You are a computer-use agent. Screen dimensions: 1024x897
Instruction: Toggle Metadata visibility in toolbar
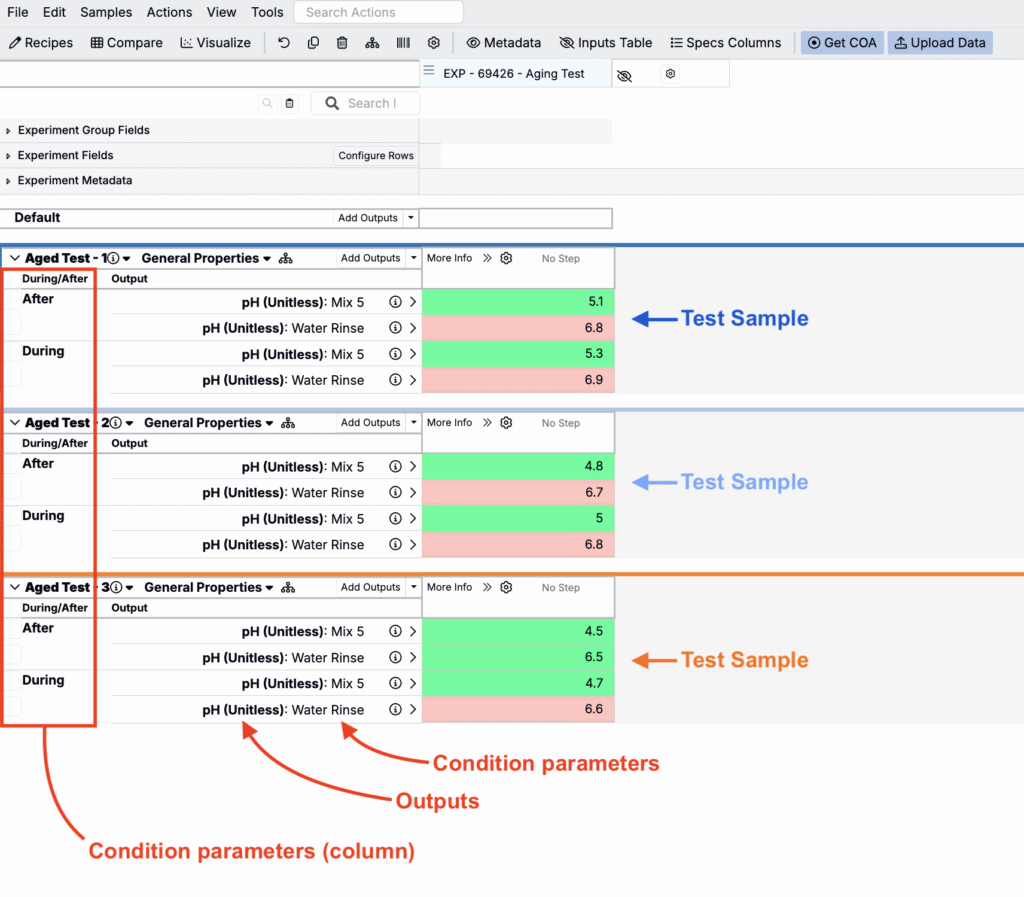[x=504, y=43]
